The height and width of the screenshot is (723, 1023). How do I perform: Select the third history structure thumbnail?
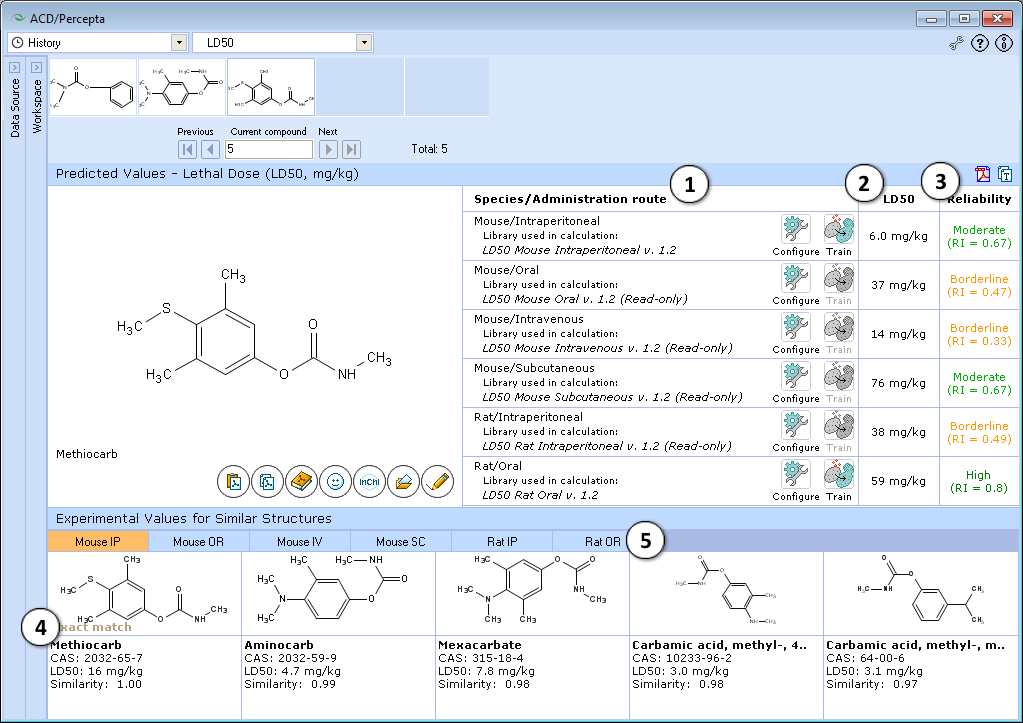(x=271, y=87)
